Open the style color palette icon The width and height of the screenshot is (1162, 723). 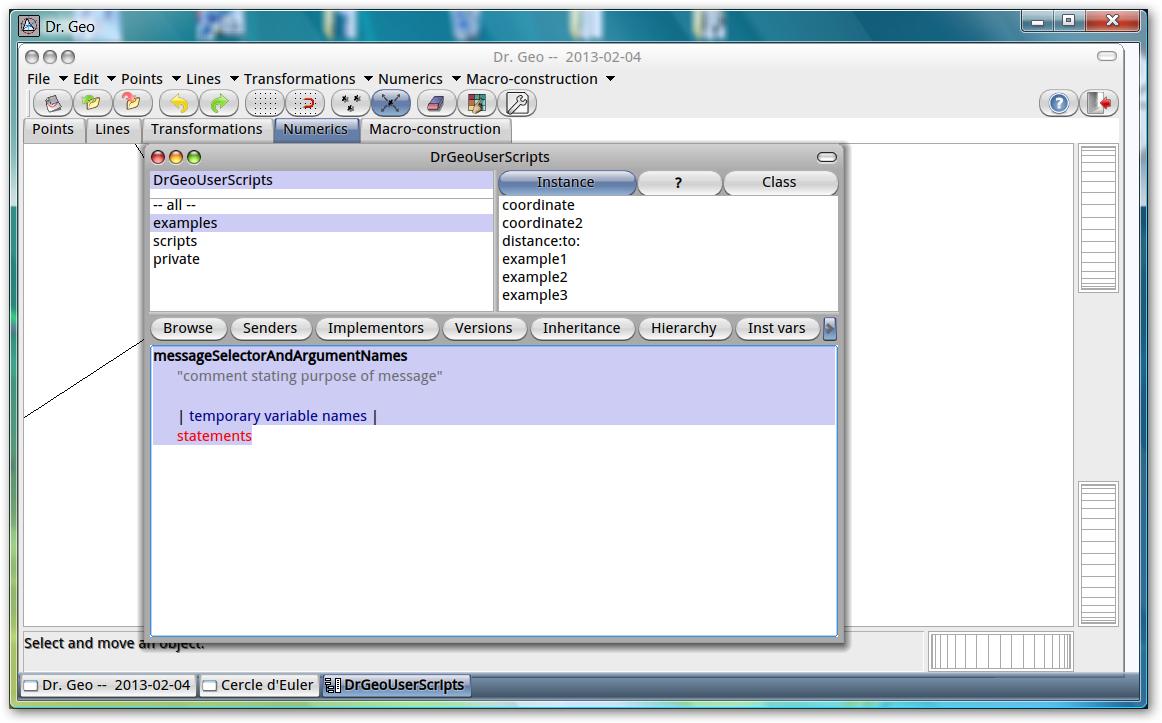tap(477, 103)
